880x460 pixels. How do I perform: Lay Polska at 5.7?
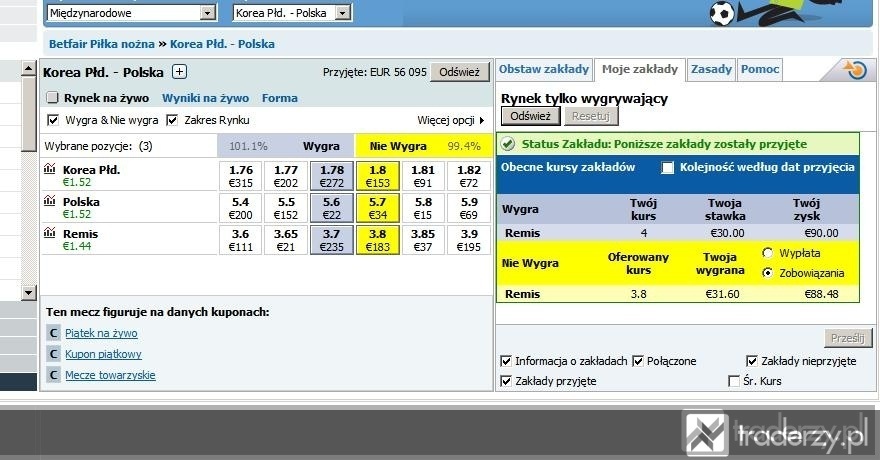coord(378,208)
